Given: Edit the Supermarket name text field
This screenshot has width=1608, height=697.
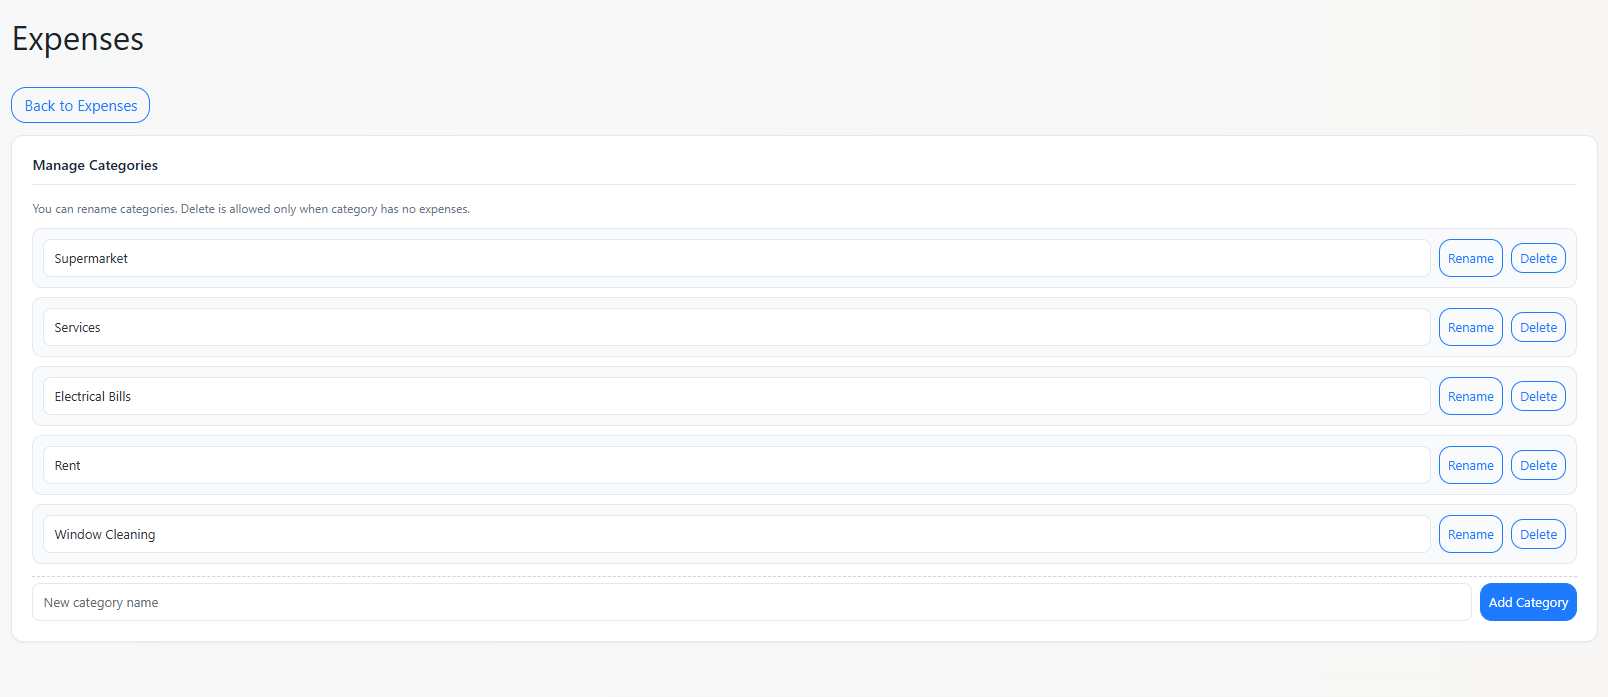Looking at the screenshot, I should click(x=736, y=258).
